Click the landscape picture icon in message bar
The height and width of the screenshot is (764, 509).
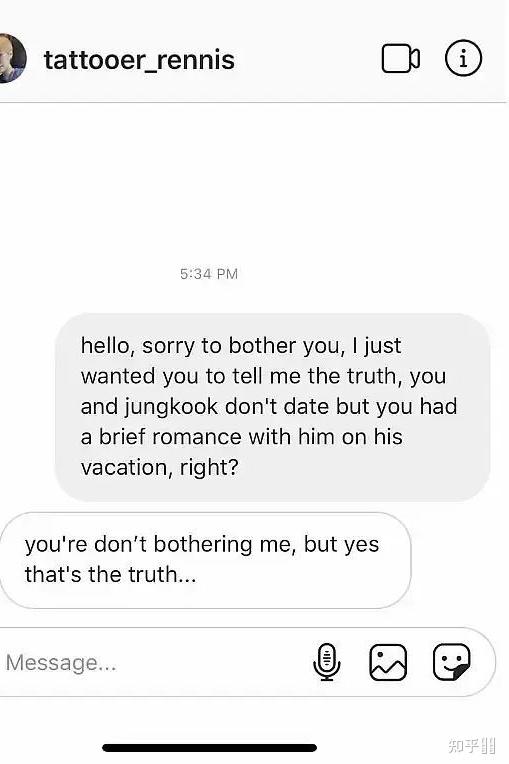tap(388, 662)
